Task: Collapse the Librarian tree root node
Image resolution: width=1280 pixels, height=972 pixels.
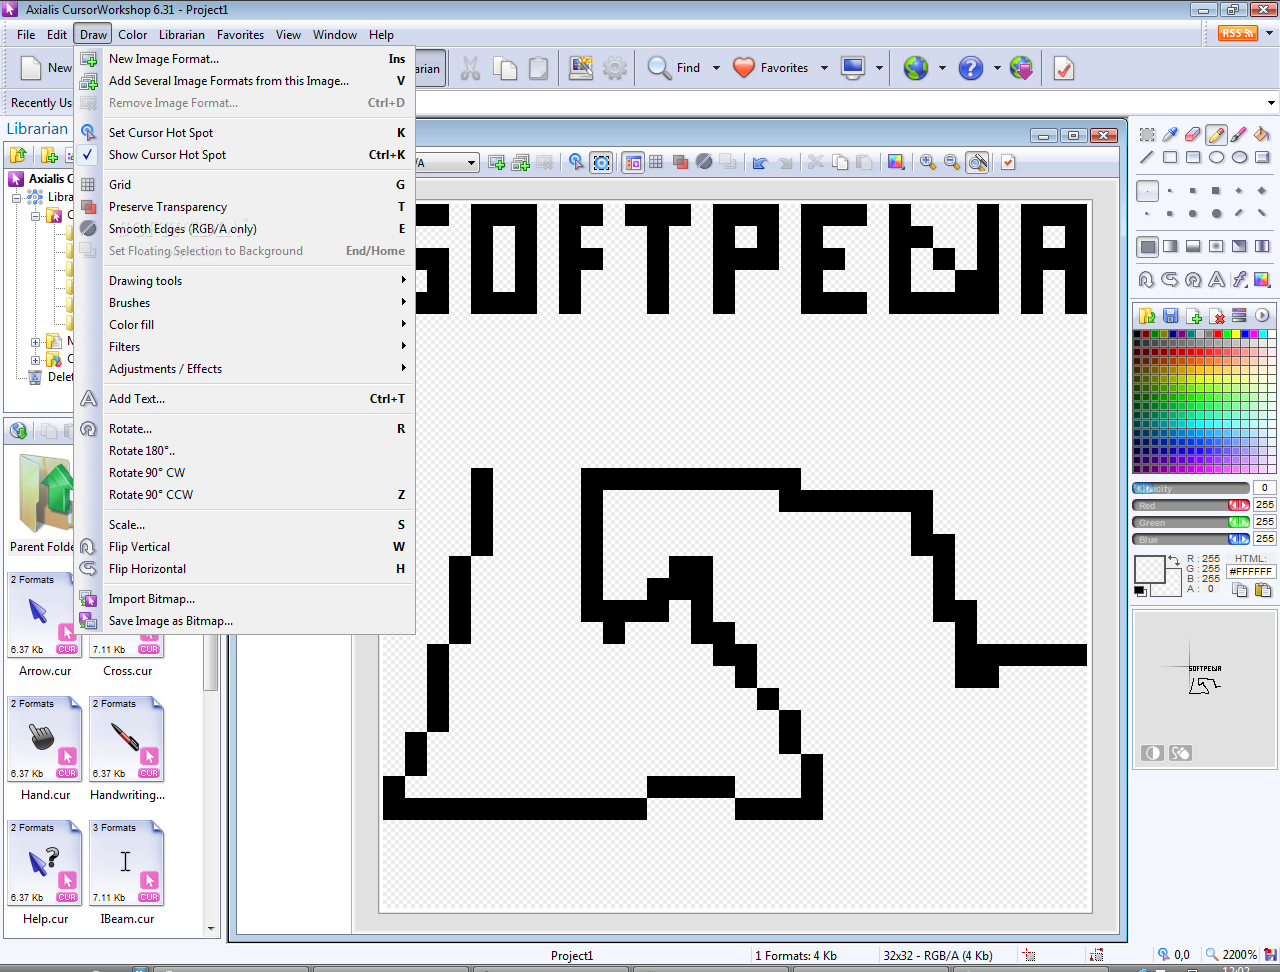Action: (17, 198)
